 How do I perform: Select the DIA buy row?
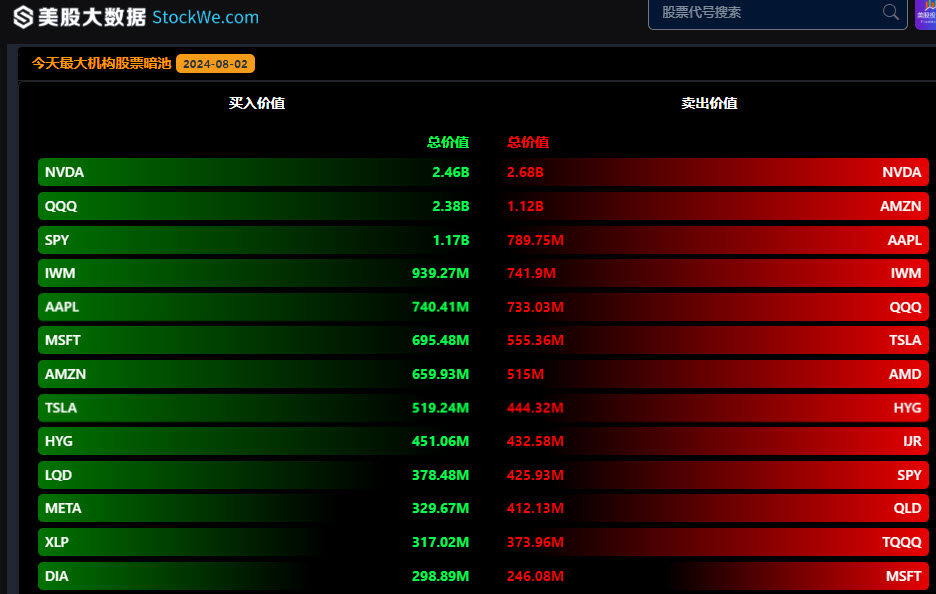256,576
